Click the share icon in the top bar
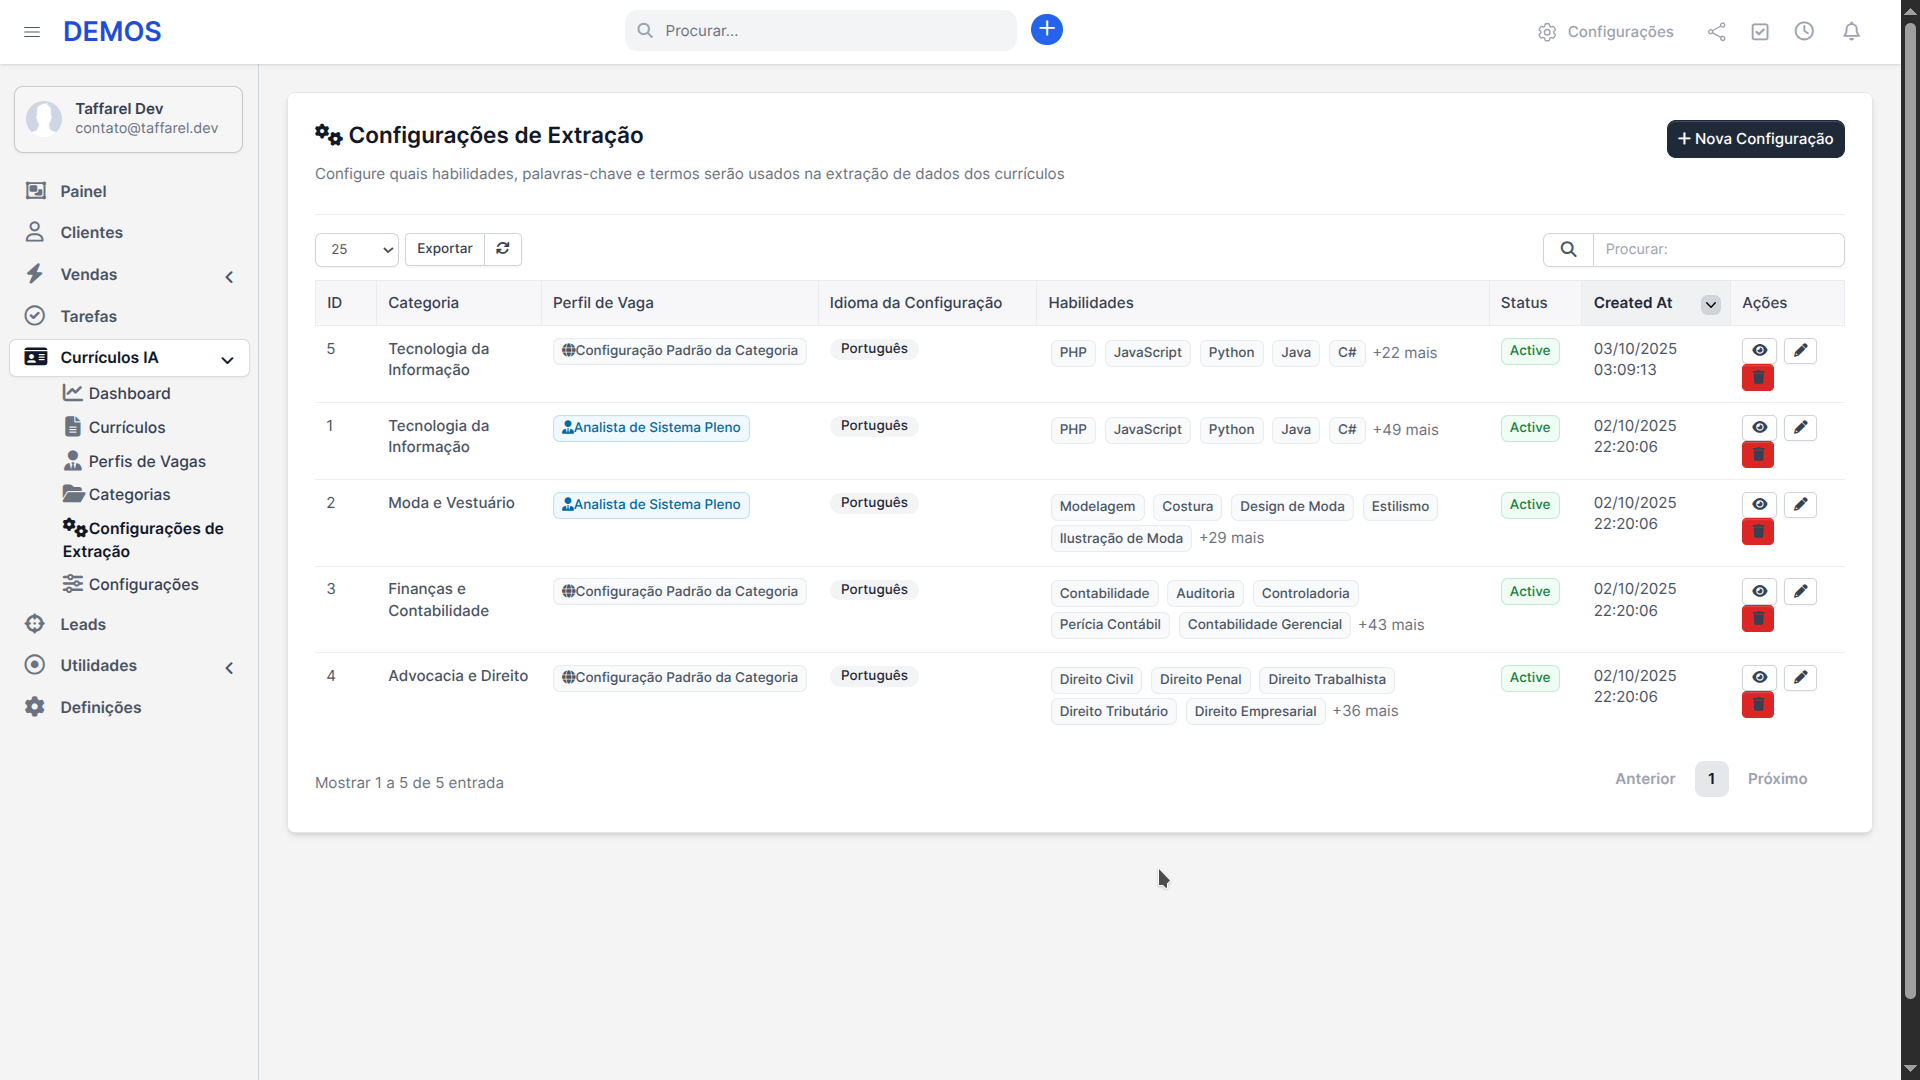1920x1080 pixels. [x=1716, y=31]
